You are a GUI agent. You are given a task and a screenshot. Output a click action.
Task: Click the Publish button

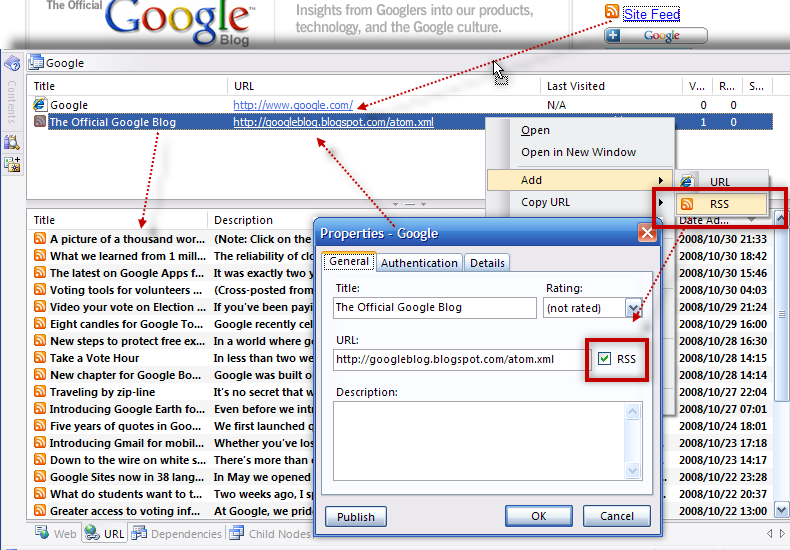click(356, 517)
